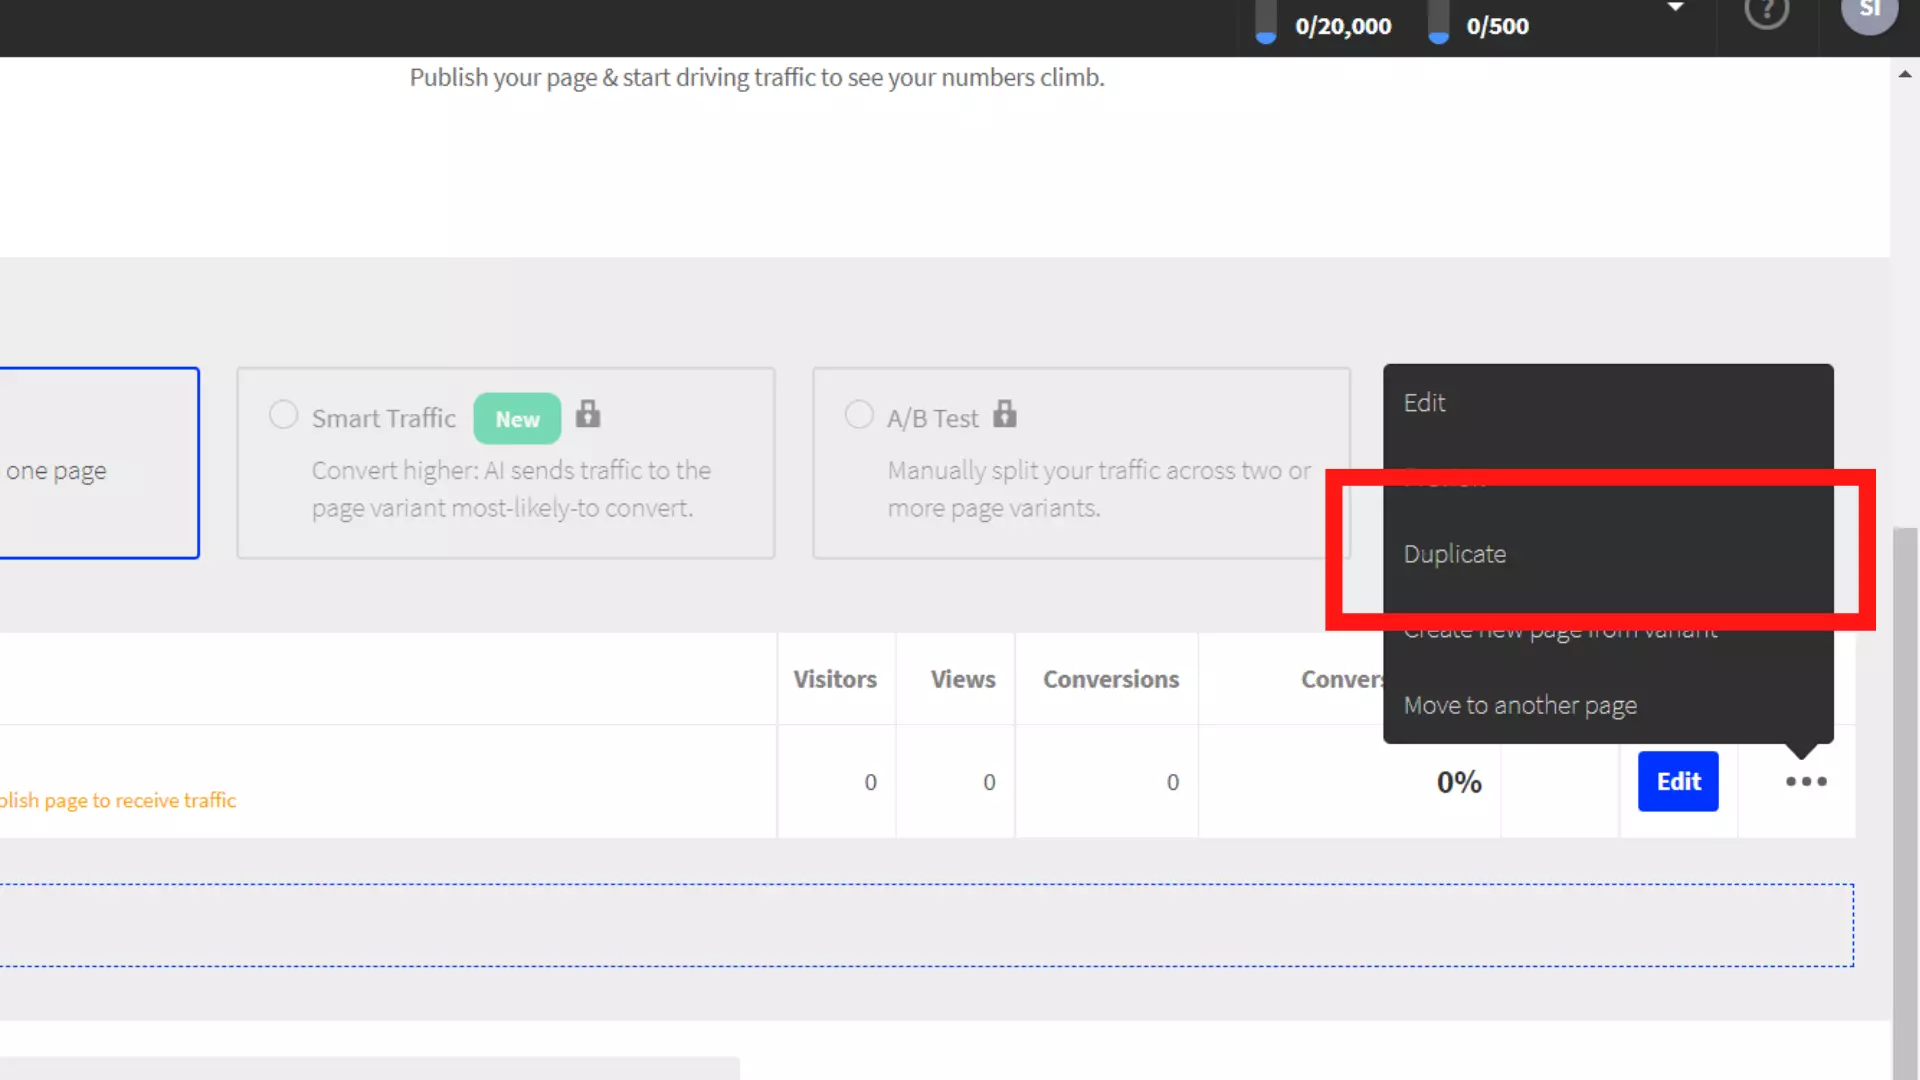Open the help question mark icon
Image resolution: width=1920 pixels, height=1080 pixels.
tap(1766, 14)
